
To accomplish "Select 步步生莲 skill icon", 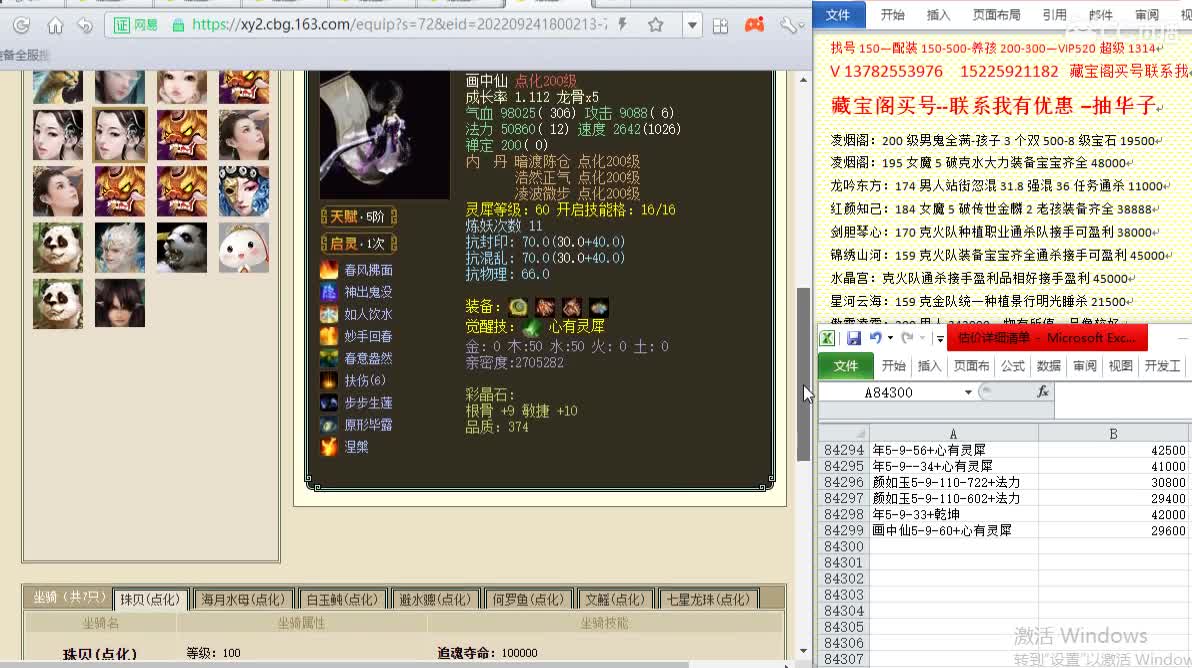I will (328, 403).
